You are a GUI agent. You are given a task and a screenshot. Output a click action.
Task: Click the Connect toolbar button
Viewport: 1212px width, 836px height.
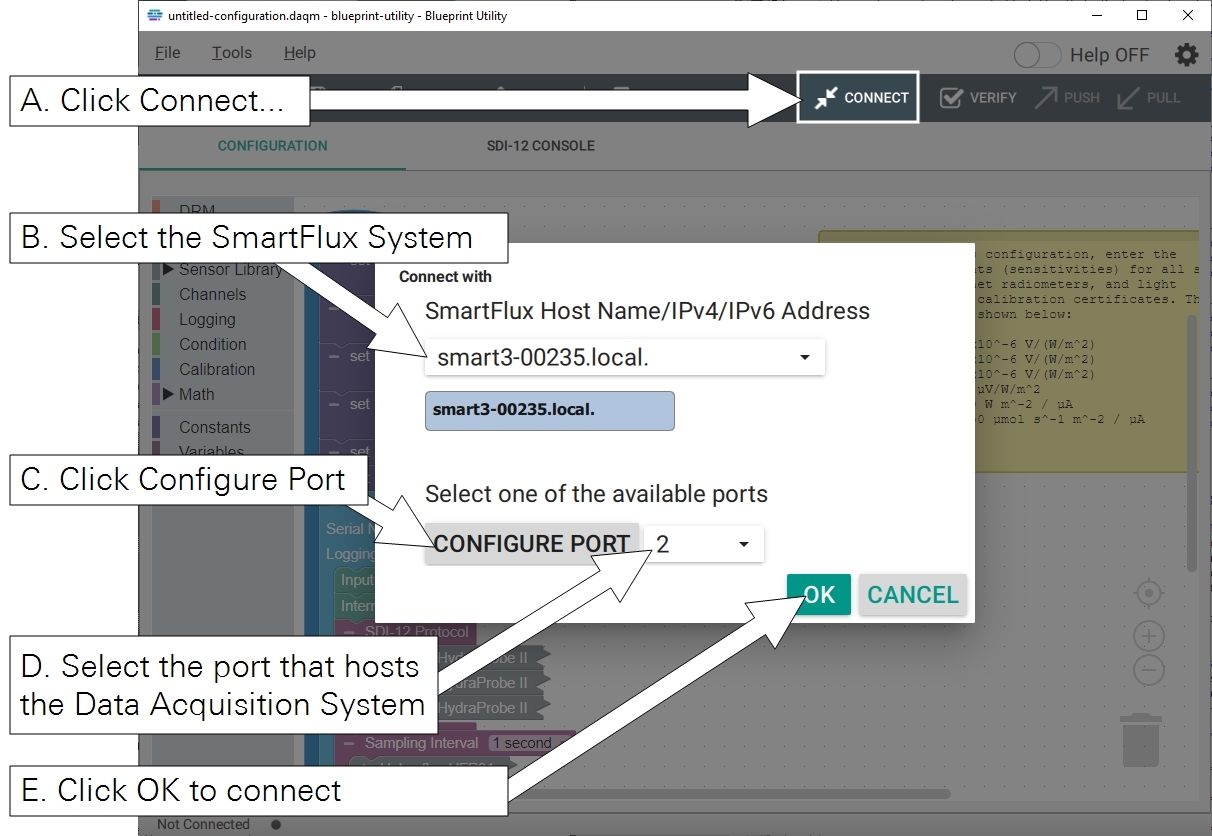point(858,97)
